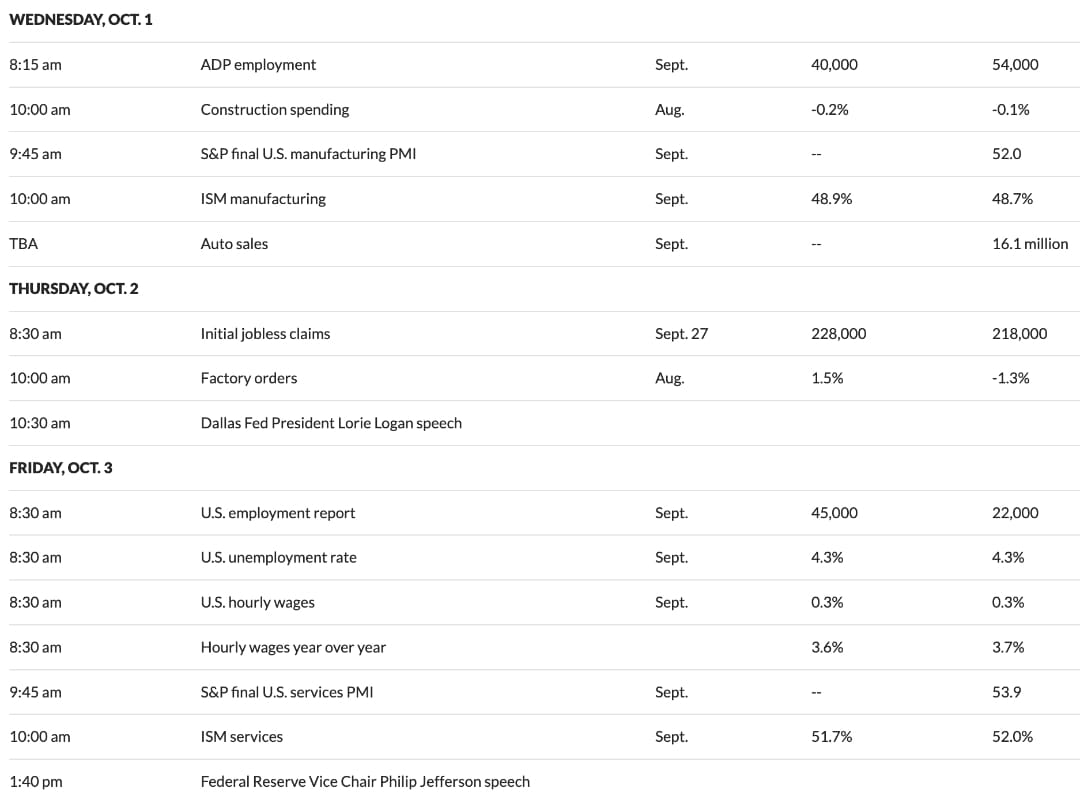
Task: Select the 16.1 million auto sales value
Action: tap(1030, 244)
